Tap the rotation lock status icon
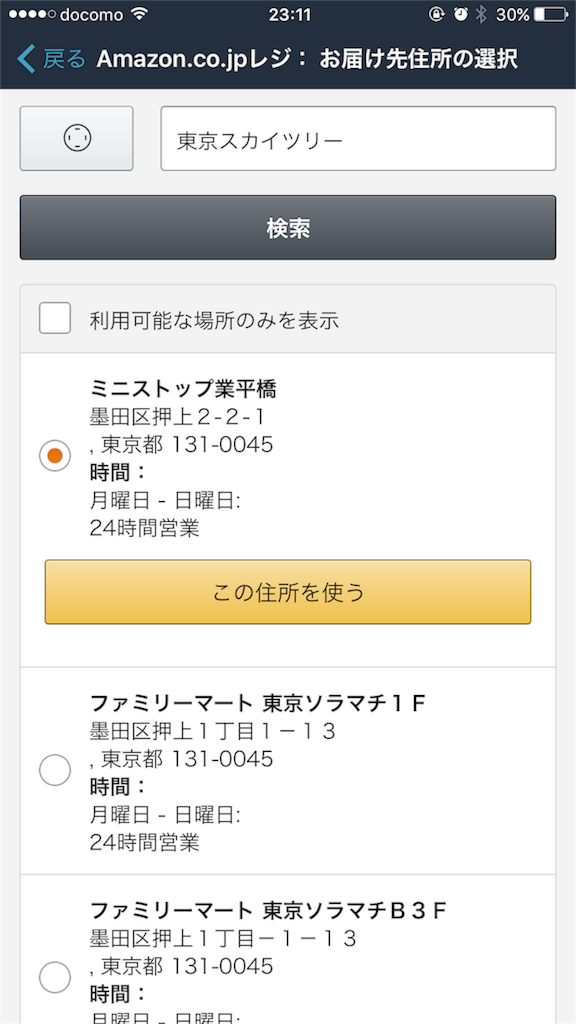576x1024 pixels. click(x=437, y=14)
